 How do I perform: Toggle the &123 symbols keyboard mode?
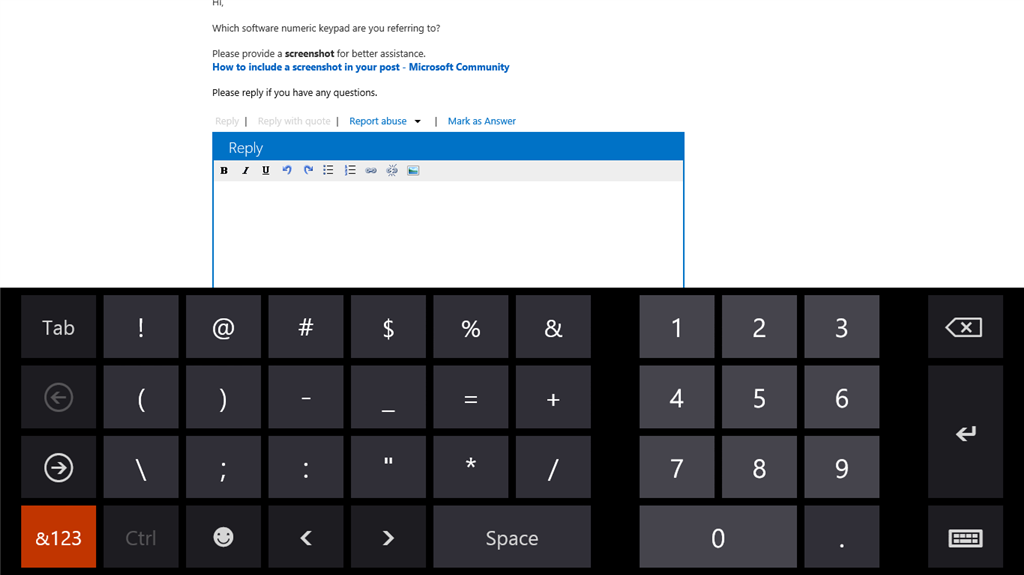point(58,537)
